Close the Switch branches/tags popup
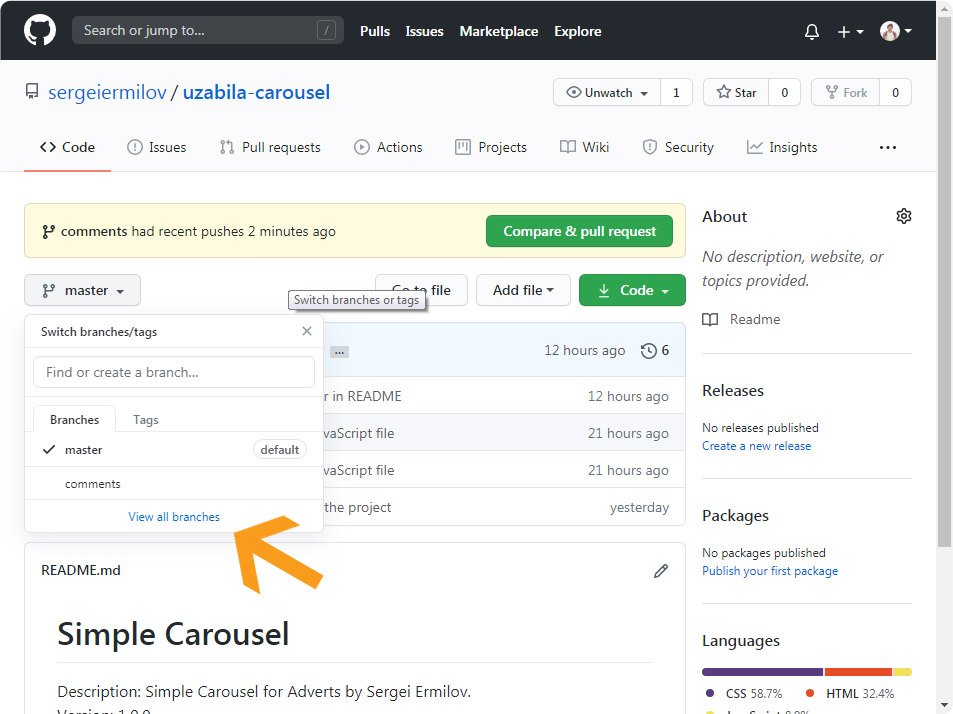953x714 pixels. [307, 331]
